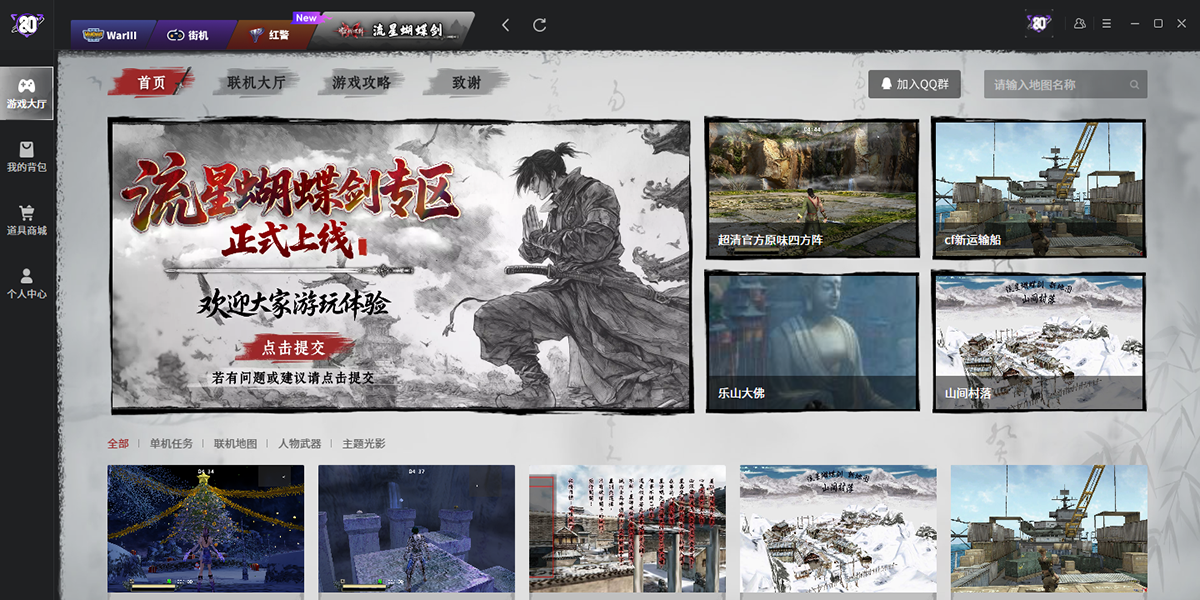Open the snowy village thumbnail in the bottom row
Screen dimensions: 1200x600
pyautogui.click(x=838, y=529)
